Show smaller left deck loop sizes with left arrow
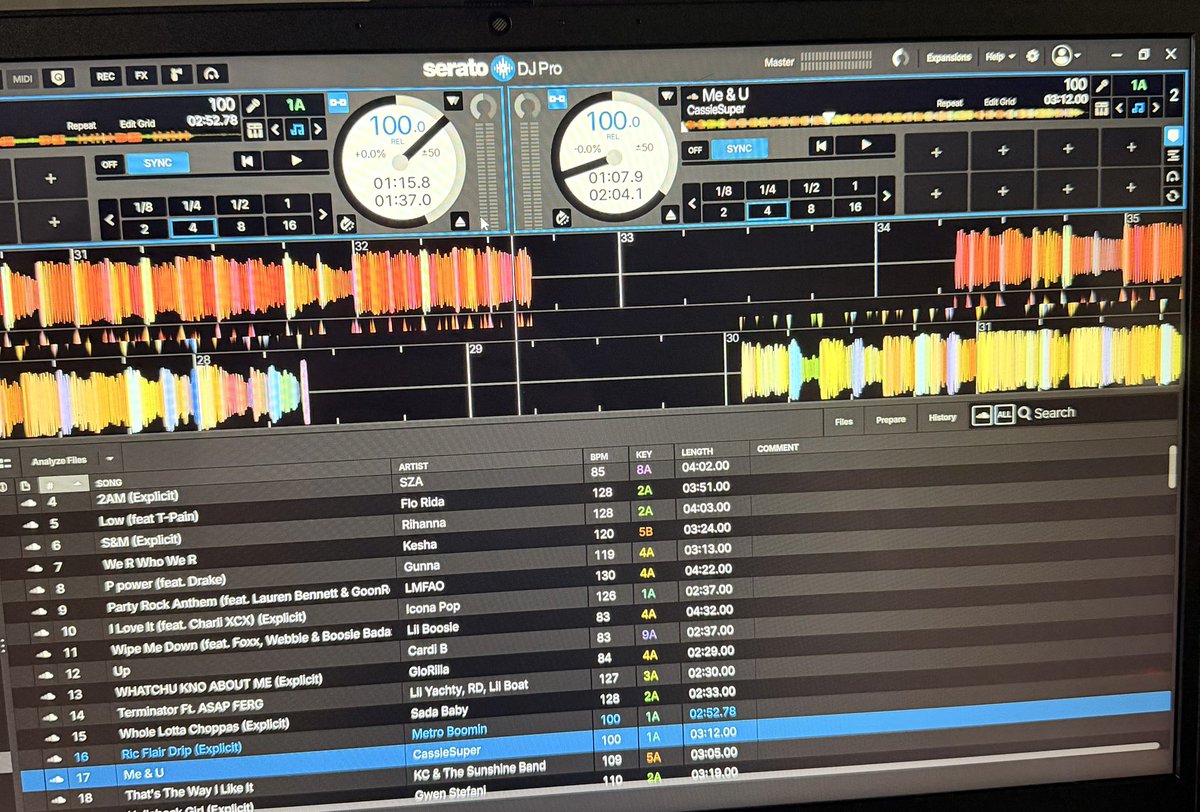The height and width of the screenshot is (812, 1200). click(x=108, y=218)
